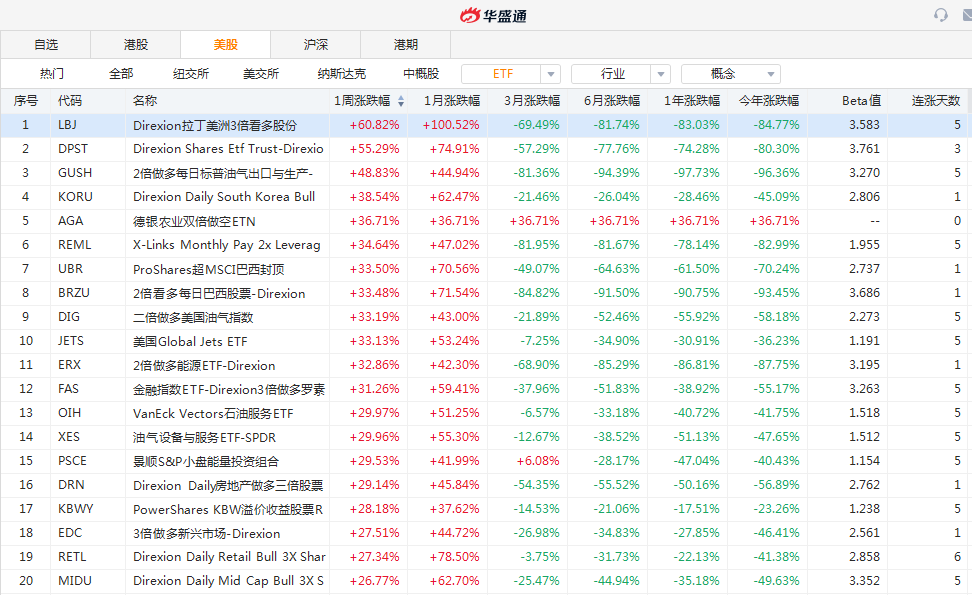972x595 pixels.
Task: Open the 行业 dropdown
Action: (x=621, y=74)
